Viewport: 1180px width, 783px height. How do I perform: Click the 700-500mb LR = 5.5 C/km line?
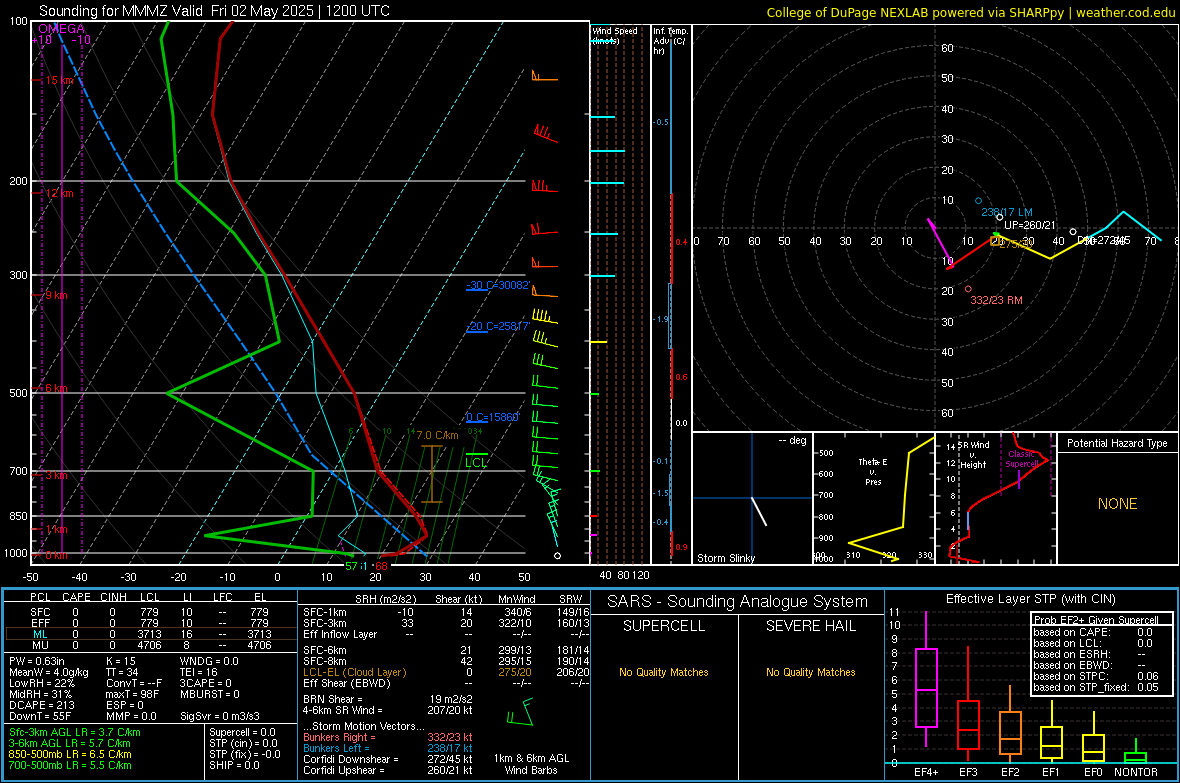pyautogui.click(x=70, y=765)
